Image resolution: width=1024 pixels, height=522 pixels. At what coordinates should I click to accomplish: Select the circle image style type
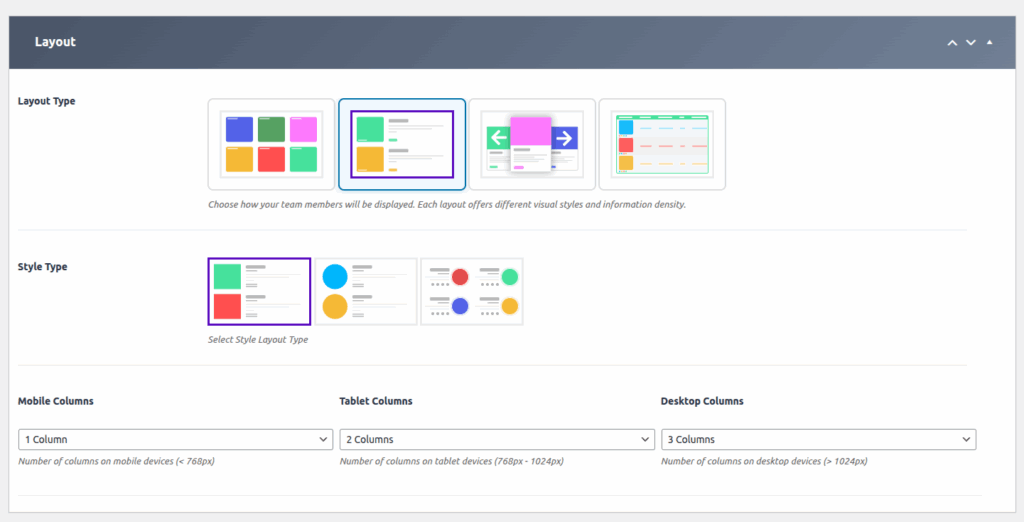tap(366, 291)
